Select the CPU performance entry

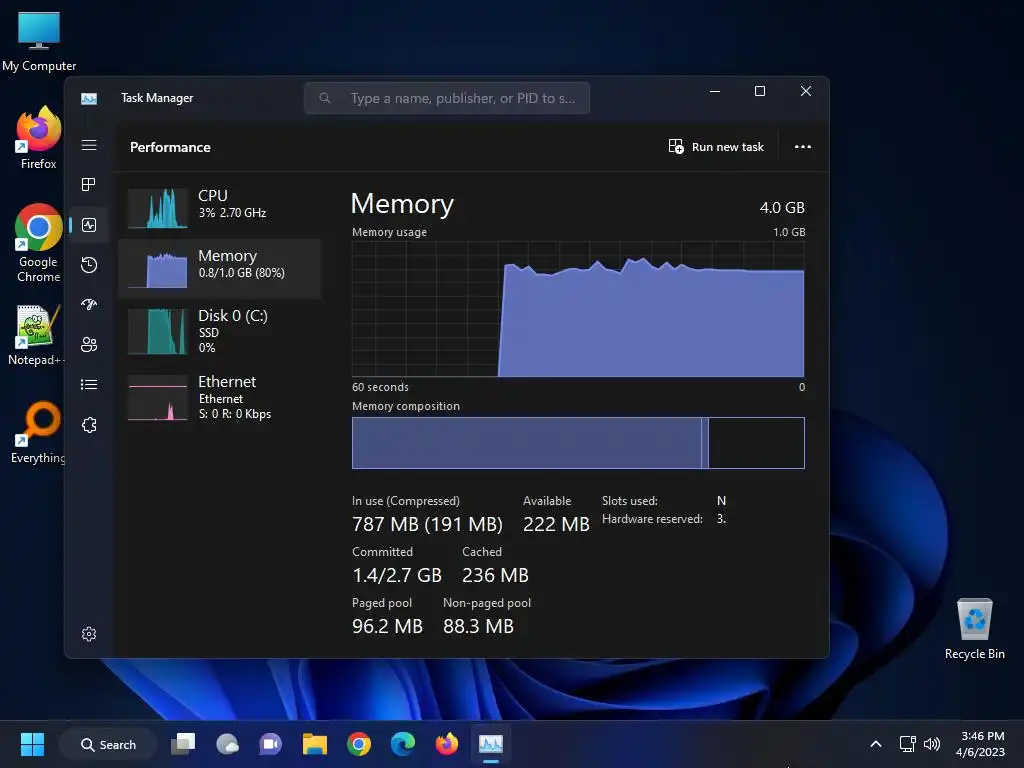220,208
